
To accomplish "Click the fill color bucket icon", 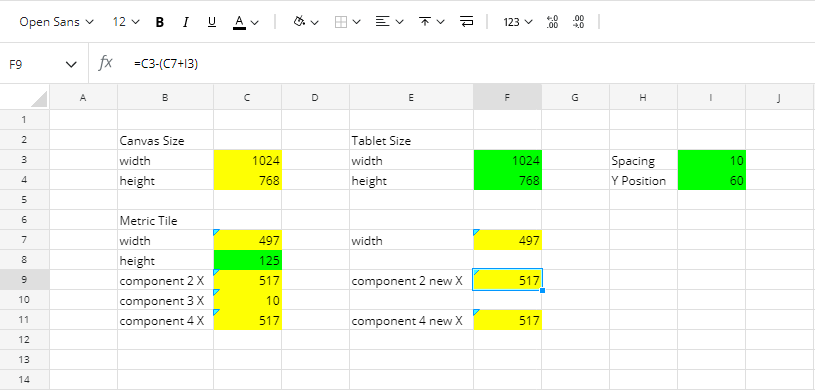I will coord(299,22).
